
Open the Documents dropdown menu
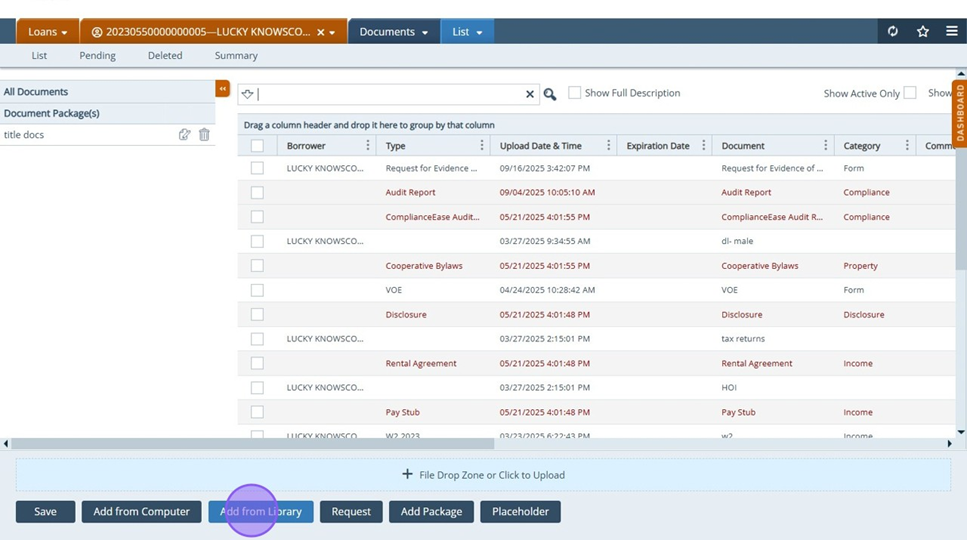(x=394, y=32)
